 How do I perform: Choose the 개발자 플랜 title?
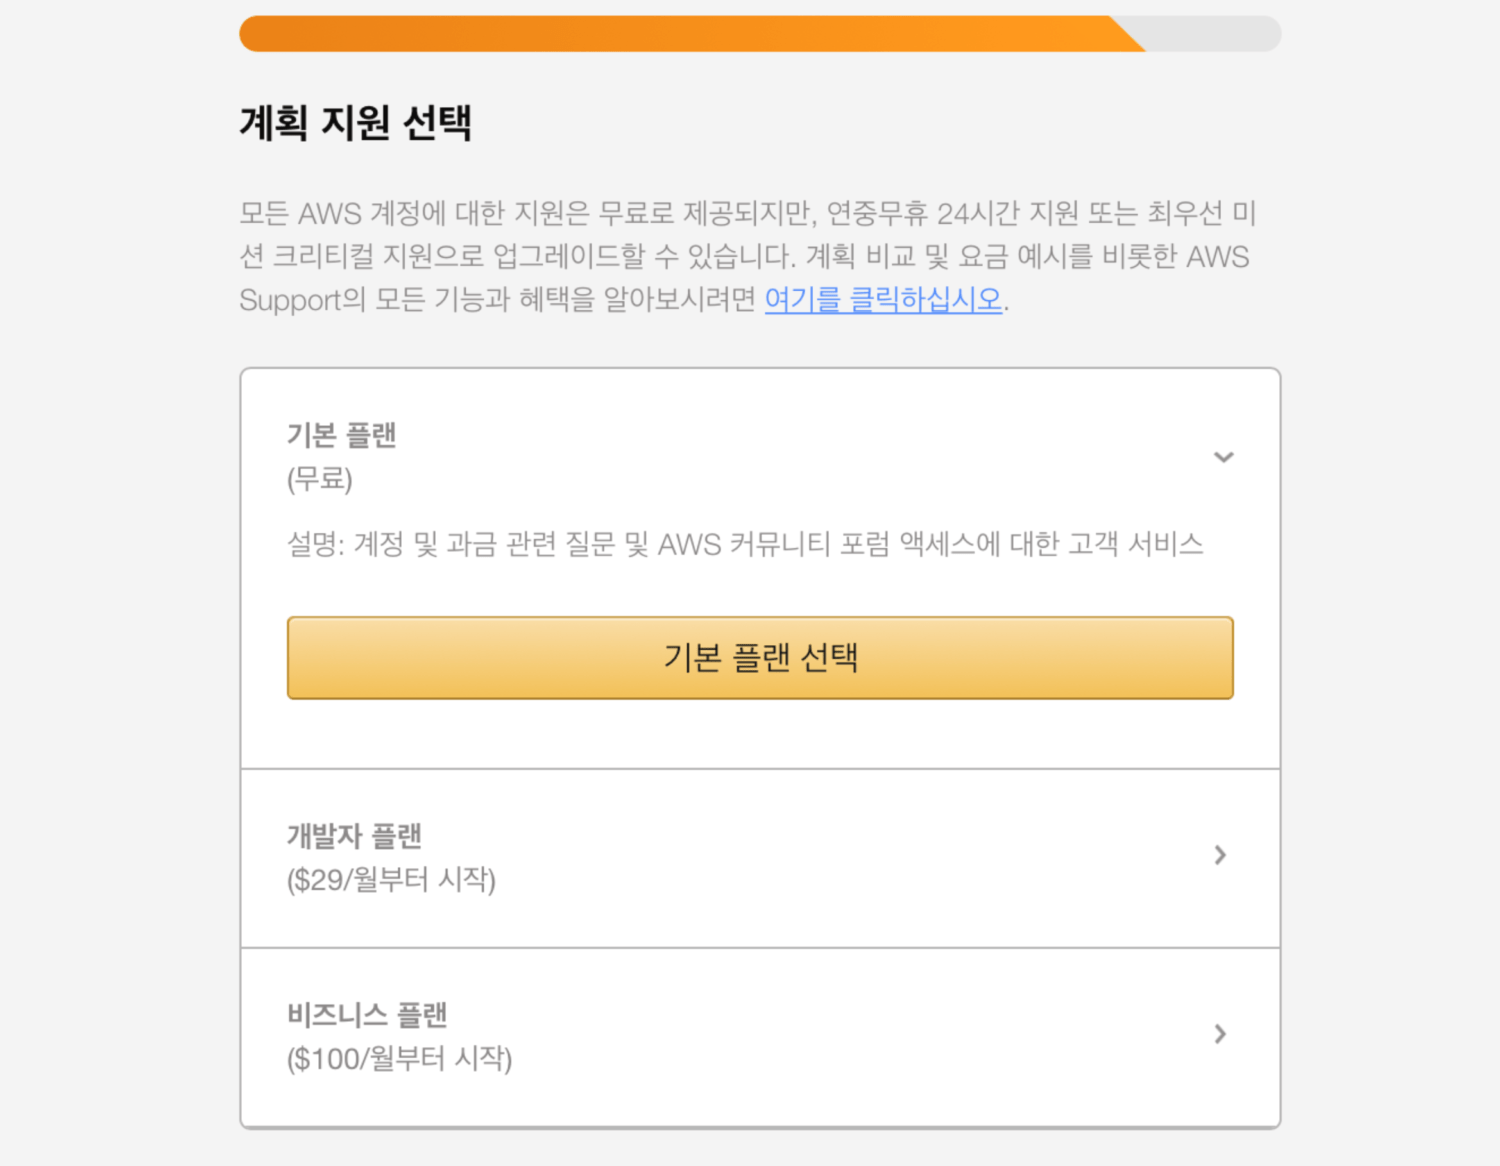click(355, 836)
